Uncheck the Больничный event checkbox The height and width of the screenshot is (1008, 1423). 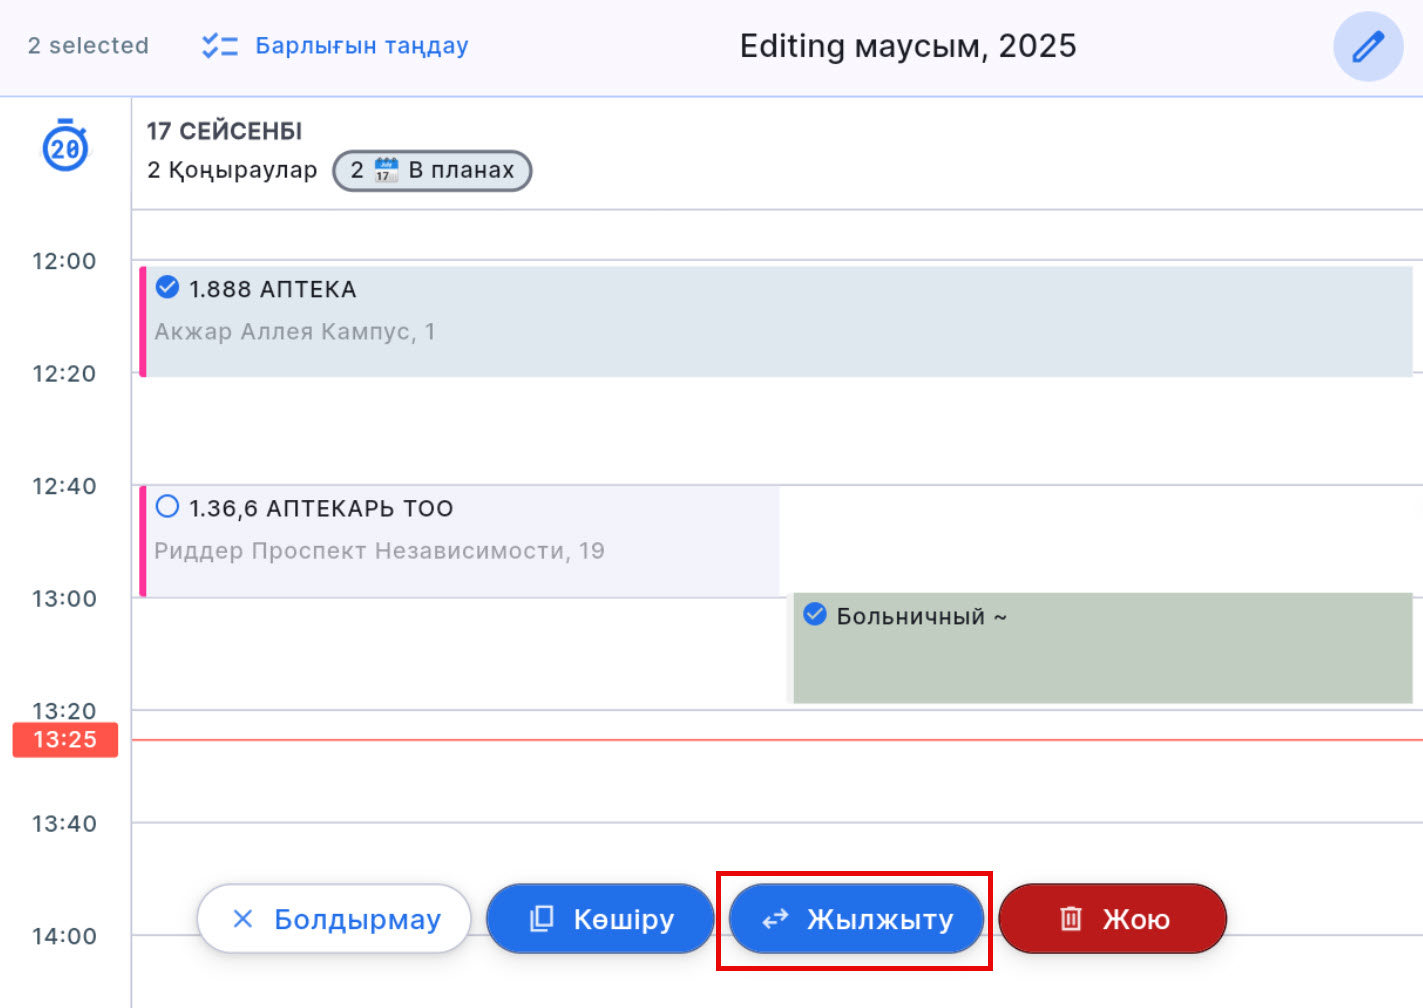pyautogui.click(x=815, y=614)
